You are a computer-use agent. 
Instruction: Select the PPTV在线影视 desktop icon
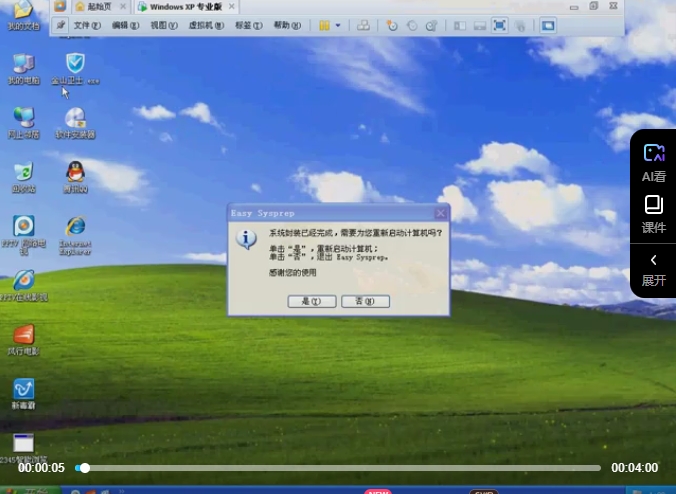(x=23, y=285)
